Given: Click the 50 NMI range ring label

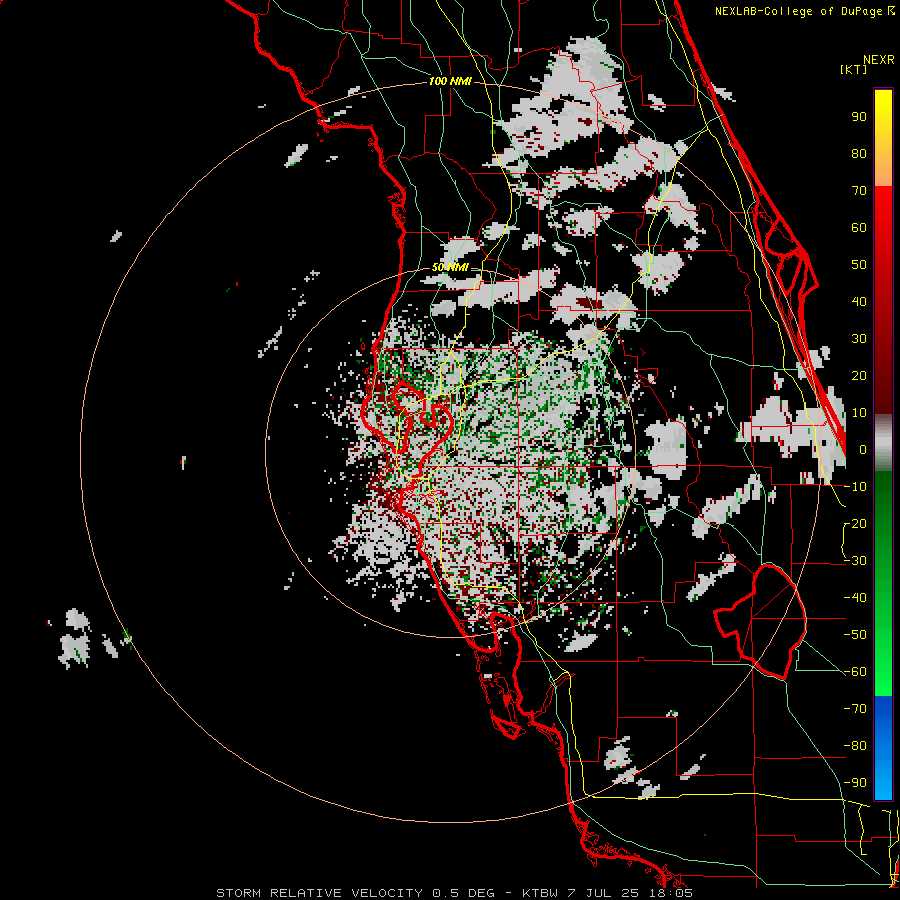Looking at the screenshot, I should point(450,267).
